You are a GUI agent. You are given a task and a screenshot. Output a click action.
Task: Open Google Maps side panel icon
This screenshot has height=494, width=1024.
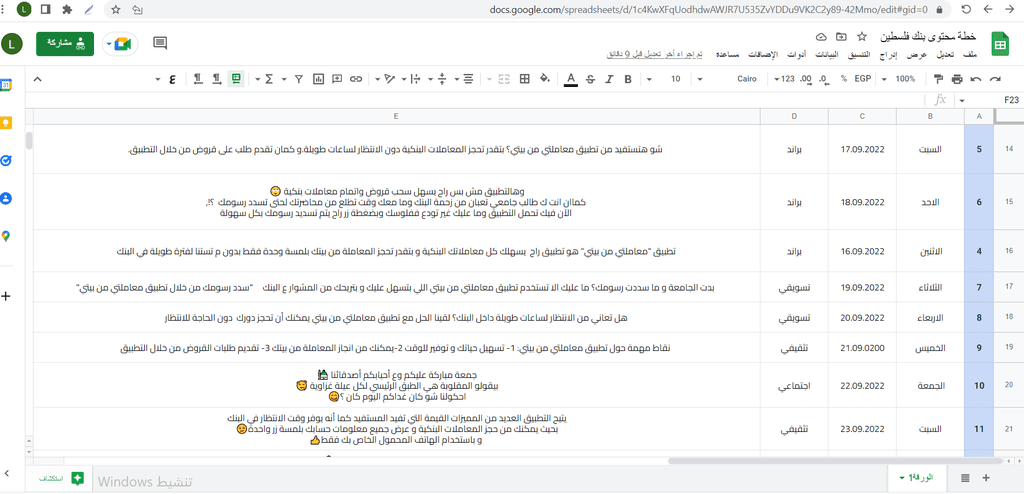coord(6,236)
